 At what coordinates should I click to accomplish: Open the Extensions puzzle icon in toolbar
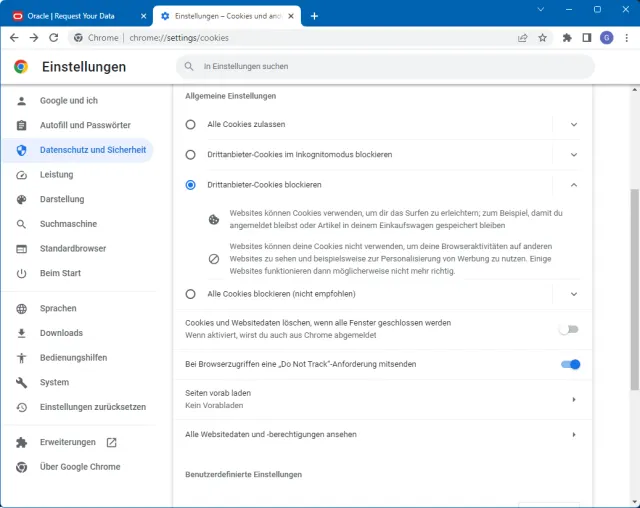coord(567,38)
